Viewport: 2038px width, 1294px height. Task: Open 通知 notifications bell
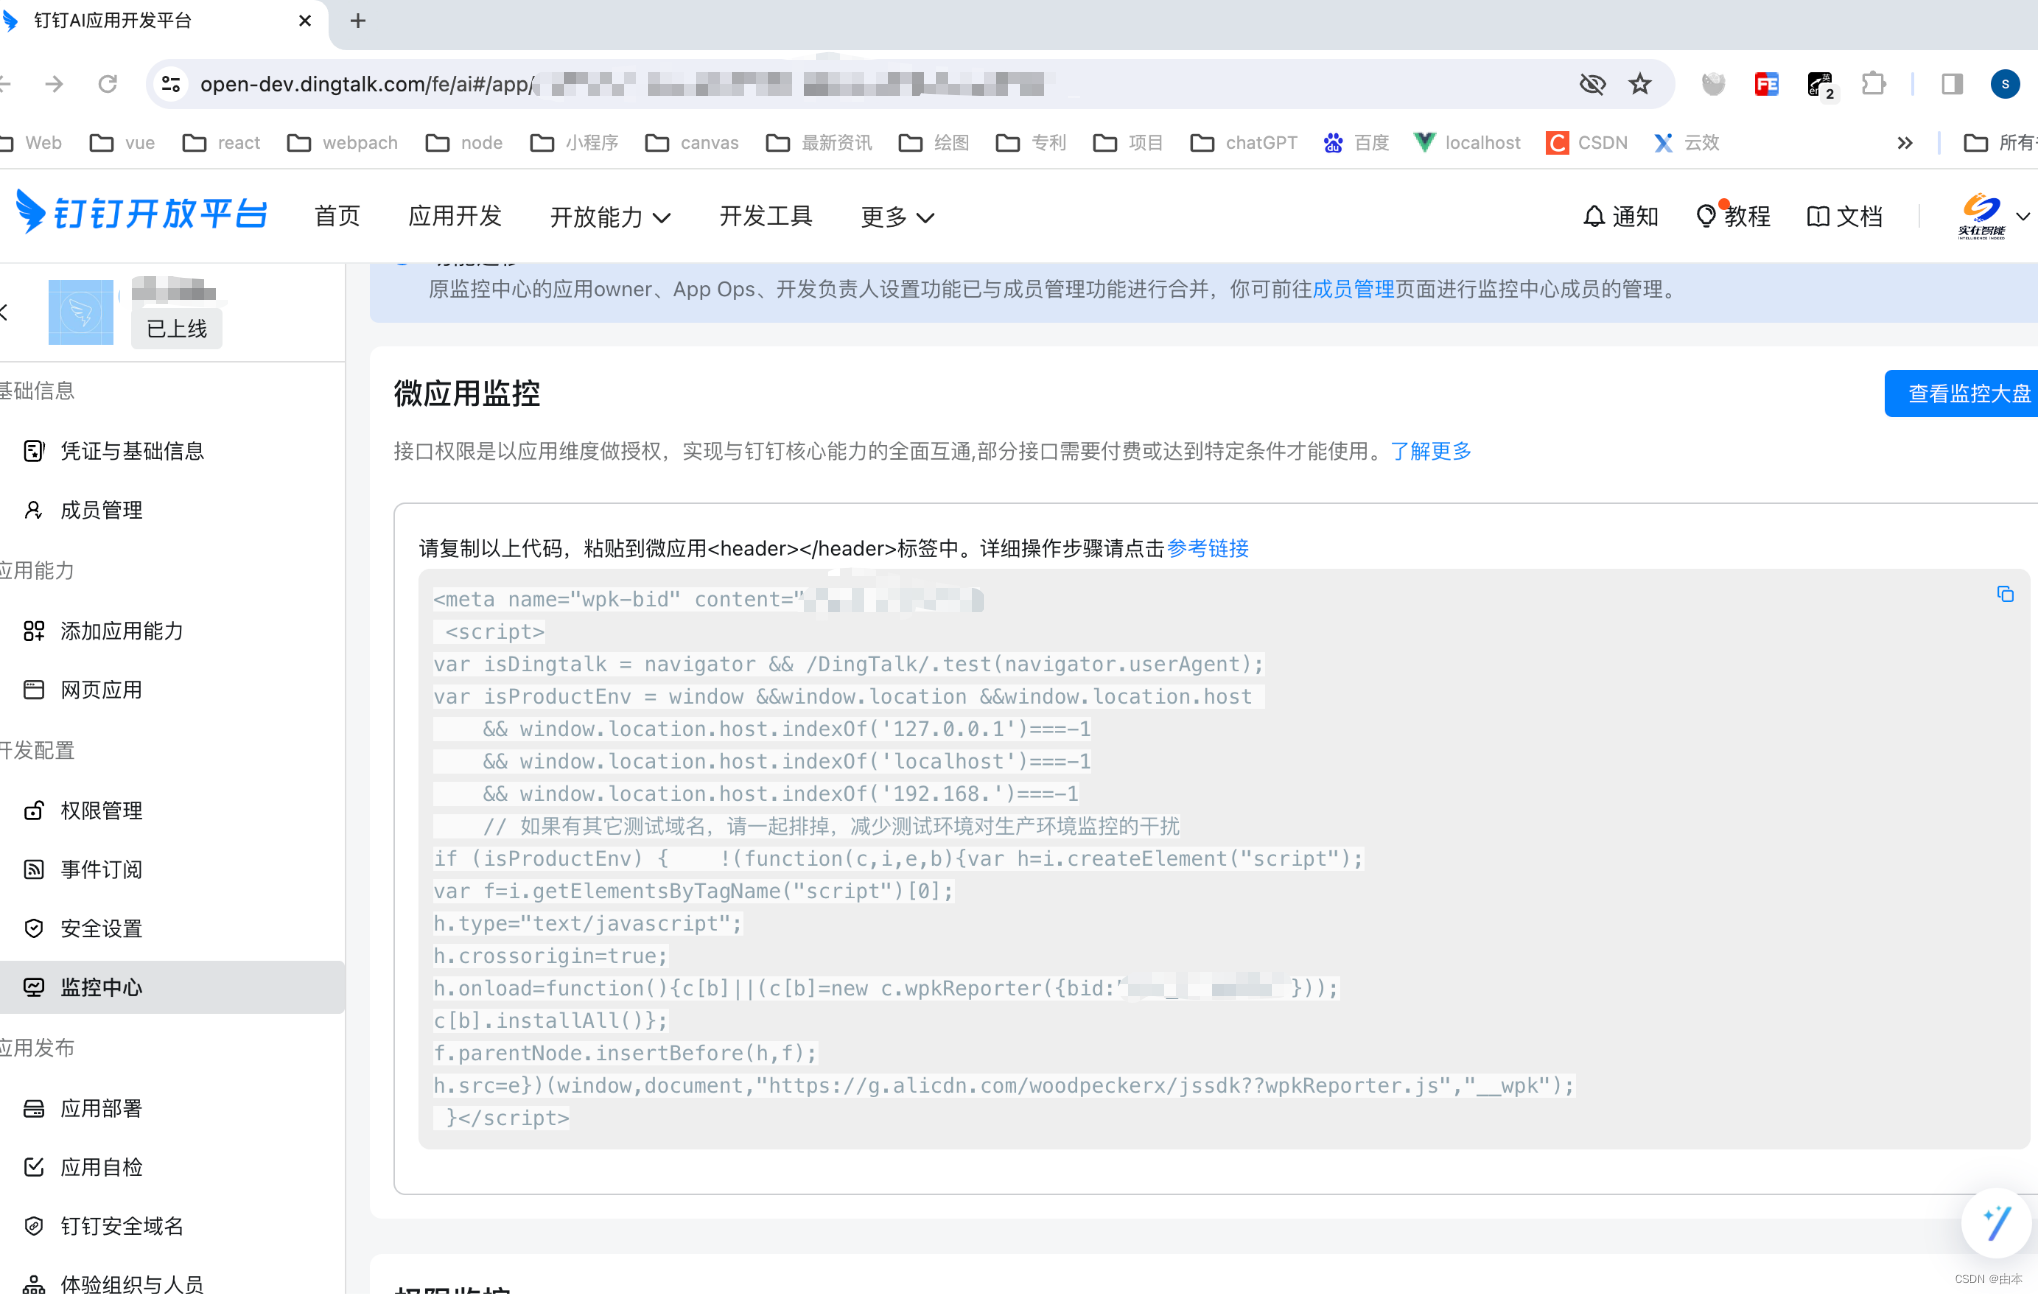coord(1620,216)
